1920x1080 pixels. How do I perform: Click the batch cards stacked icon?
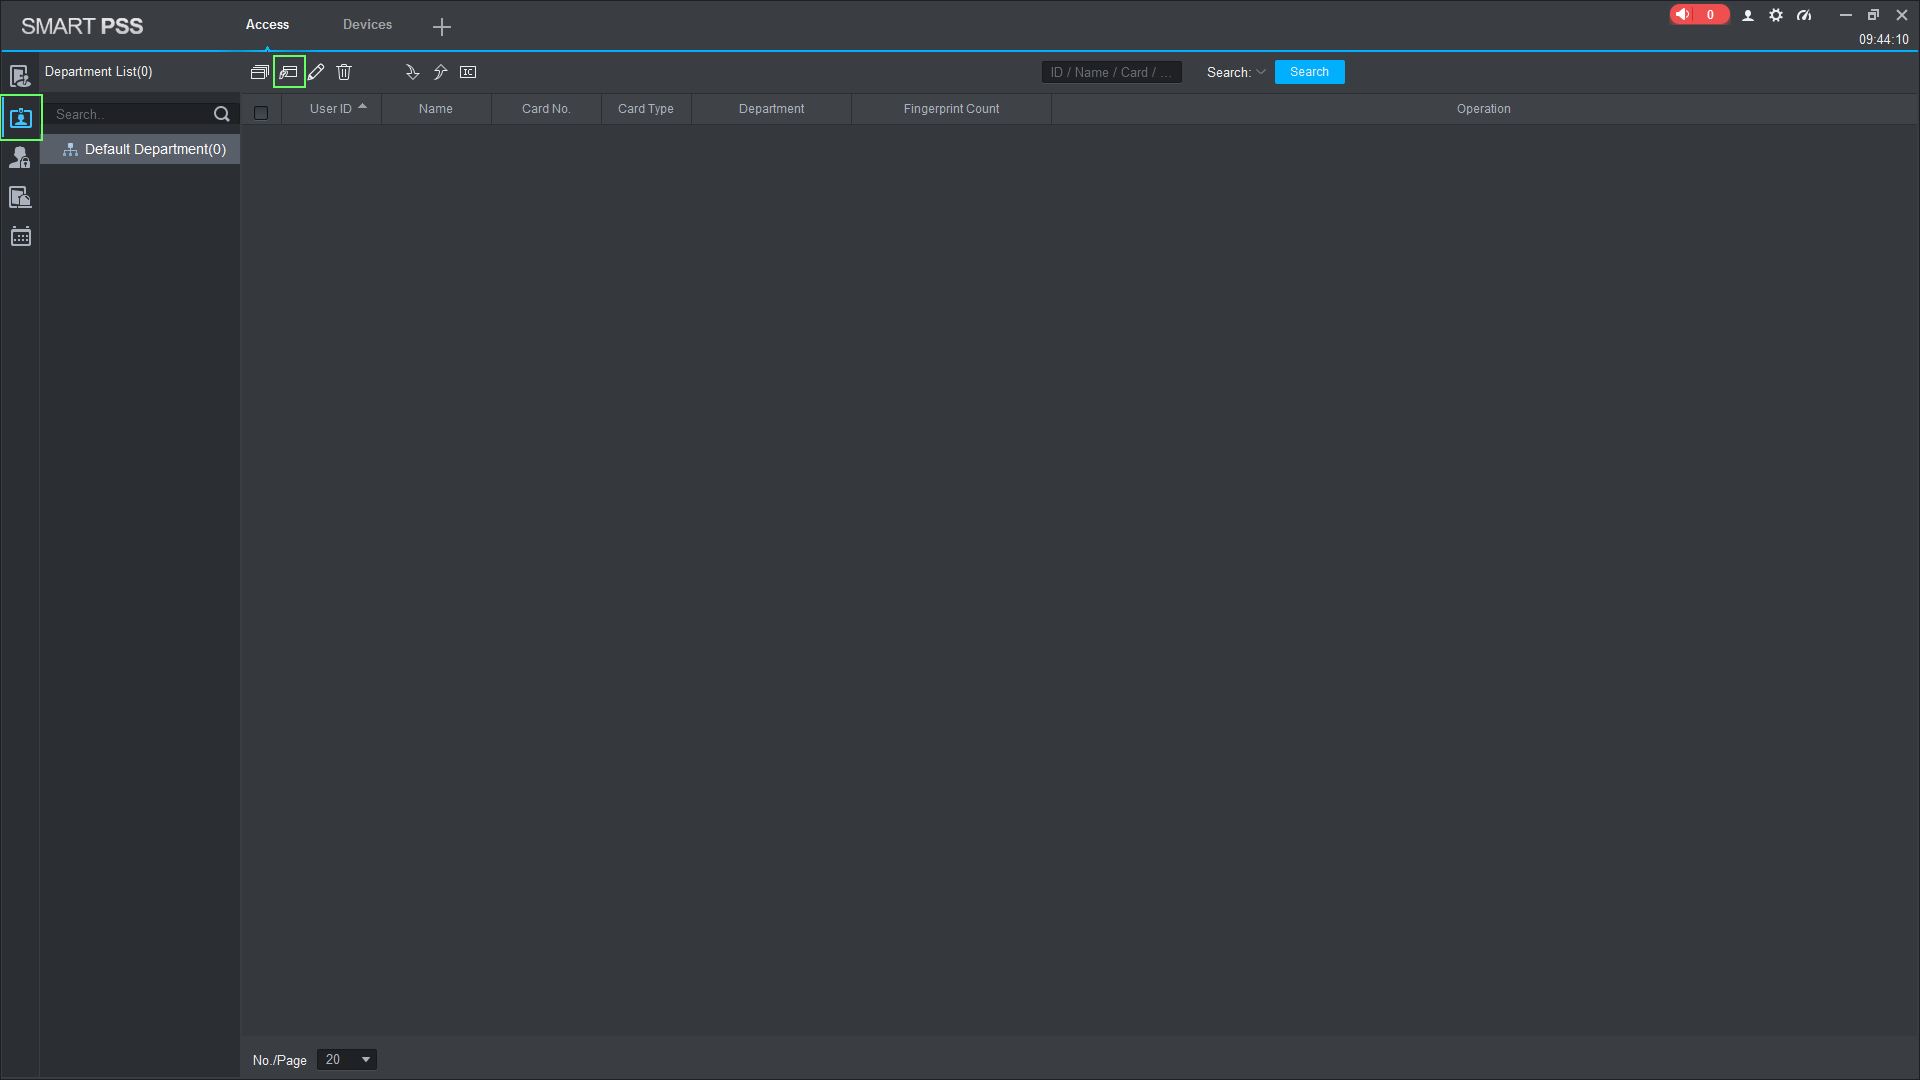[260, 72]
